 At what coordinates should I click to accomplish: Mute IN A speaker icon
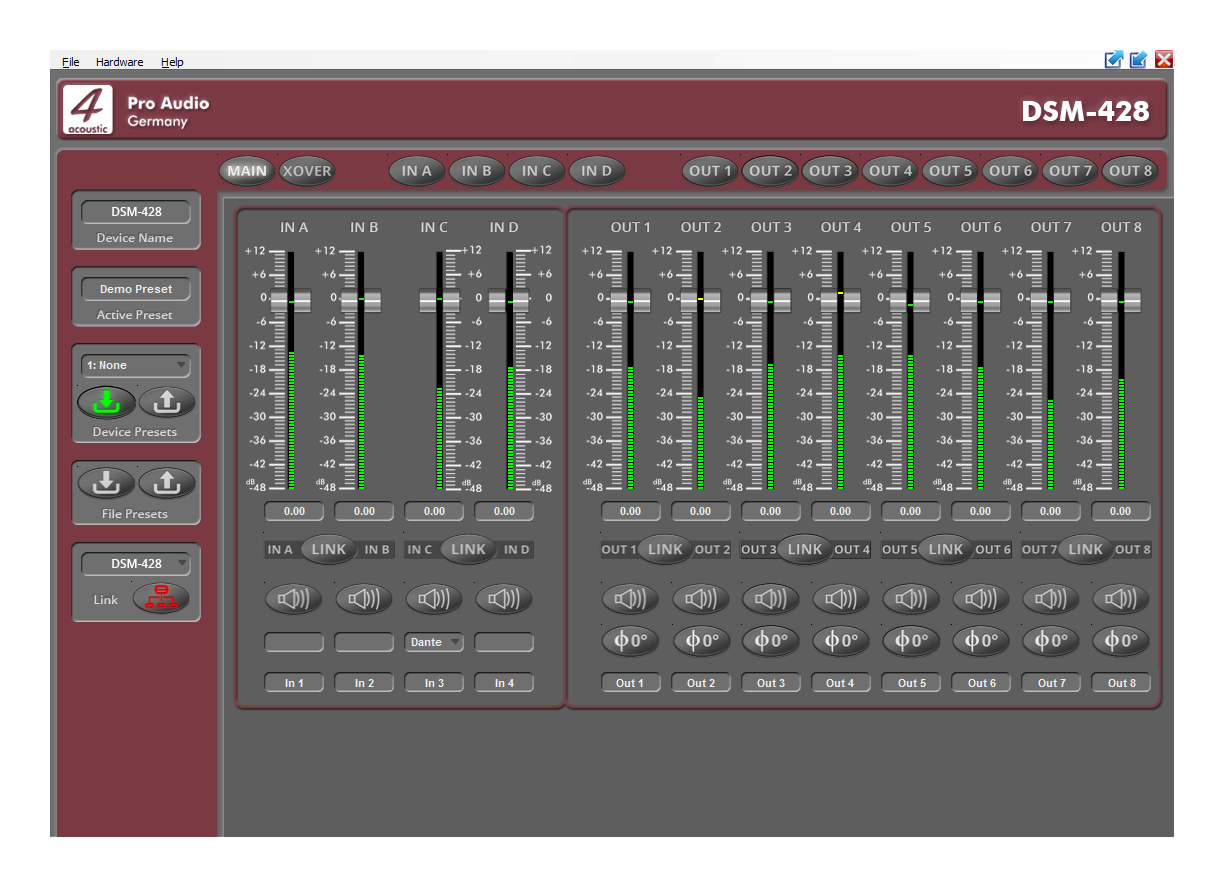tap(294, 599)
